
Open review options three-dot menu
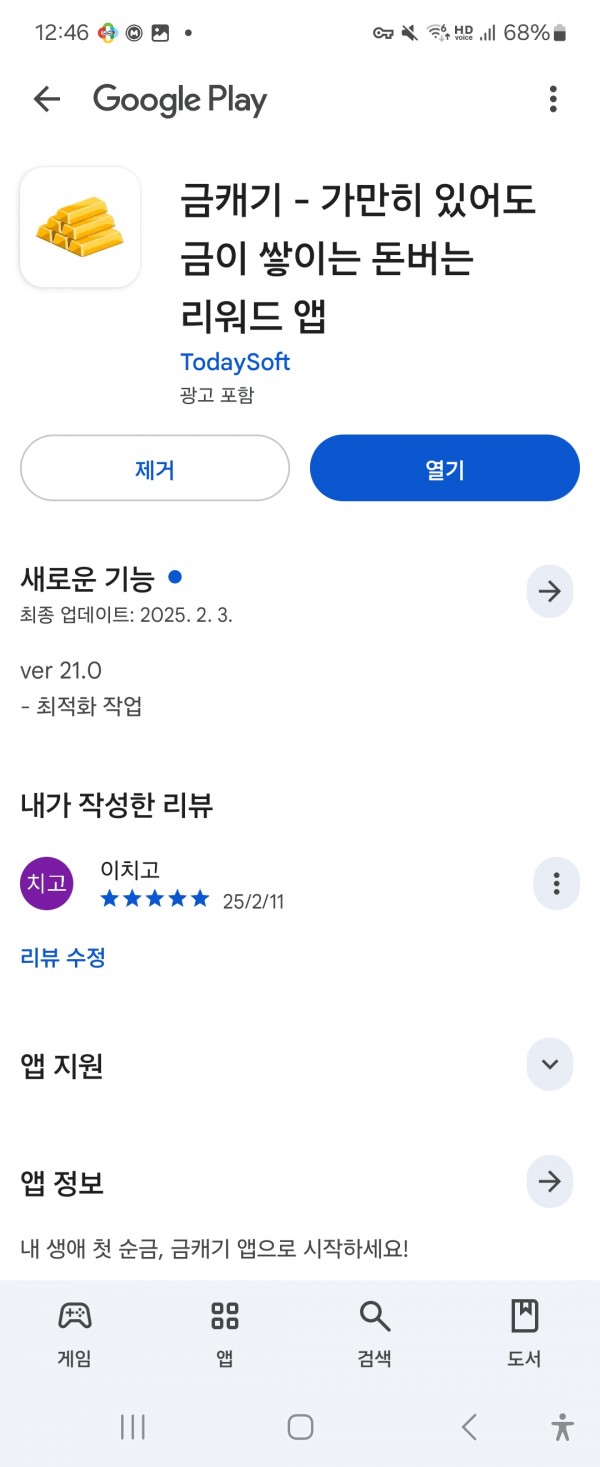556,883
